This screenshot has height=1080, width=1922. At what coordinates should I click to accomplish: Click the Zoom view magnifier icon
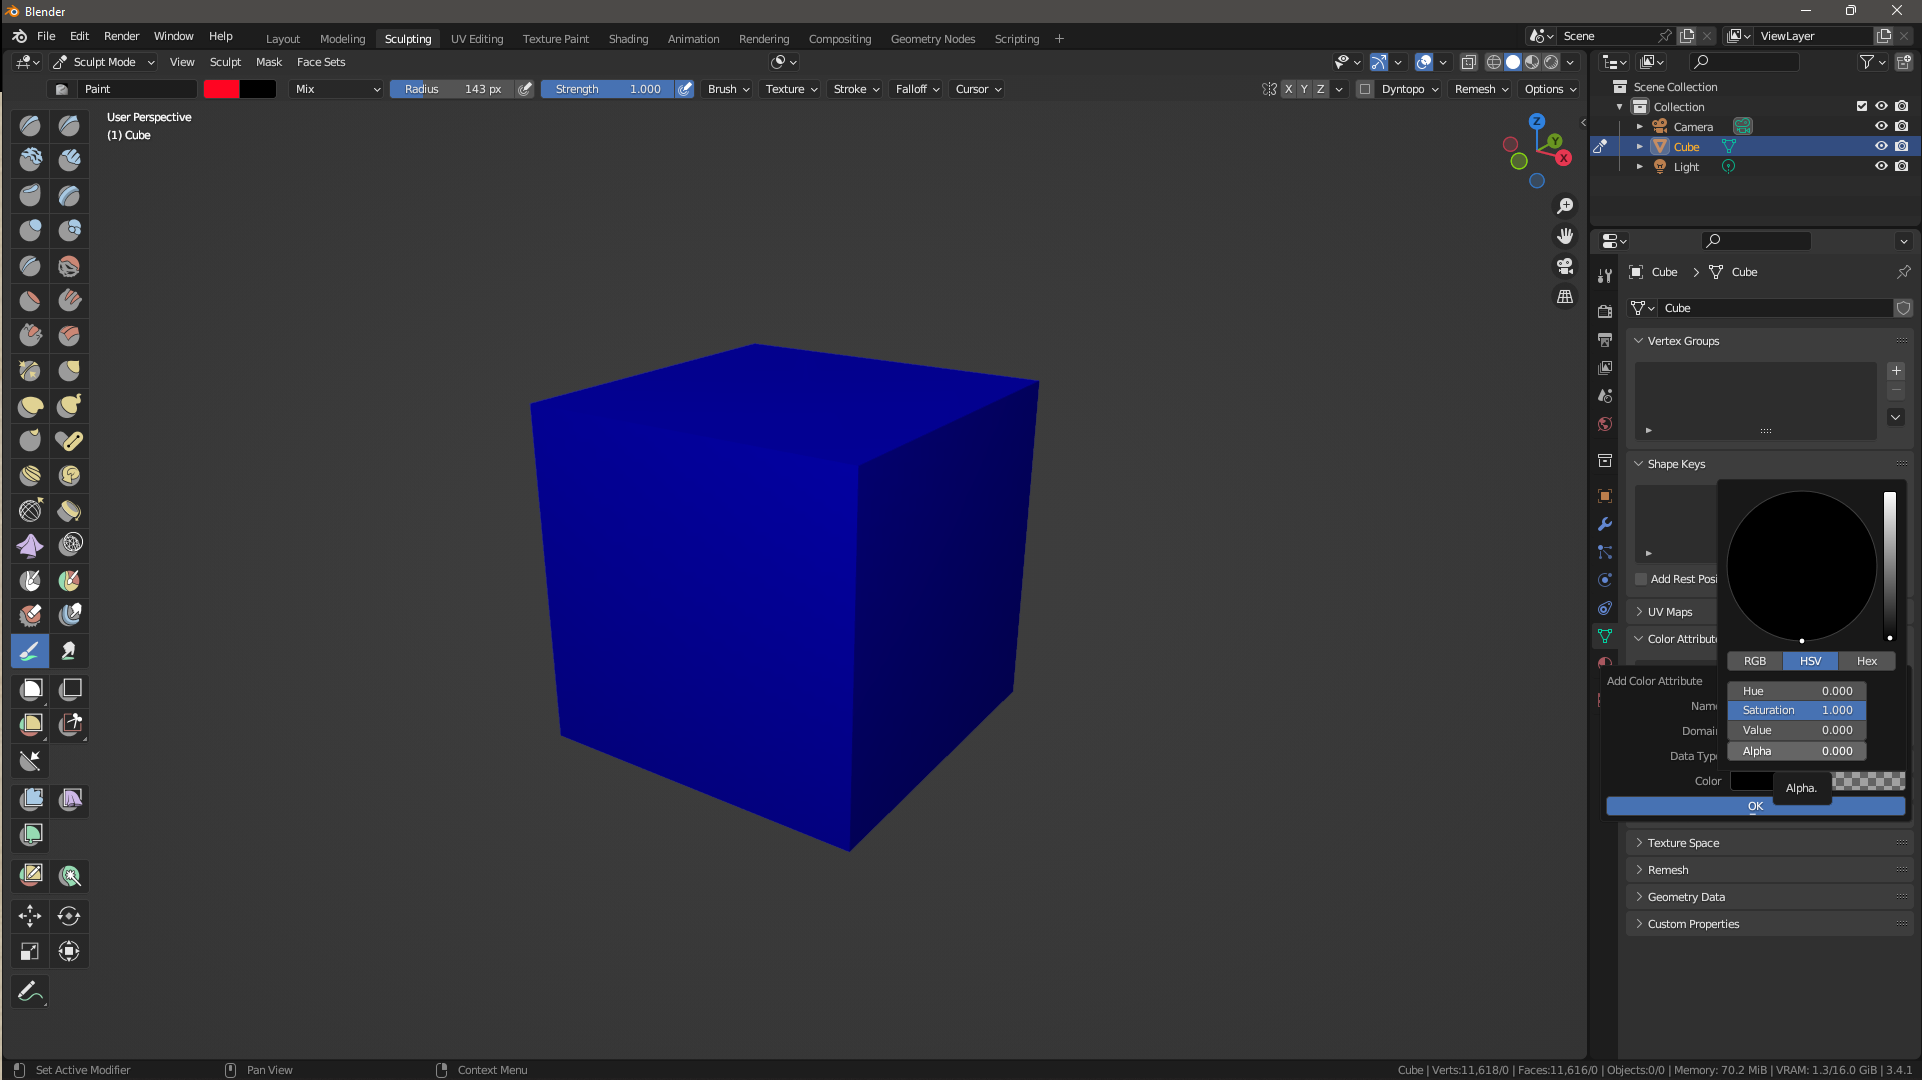(1565, 206)
